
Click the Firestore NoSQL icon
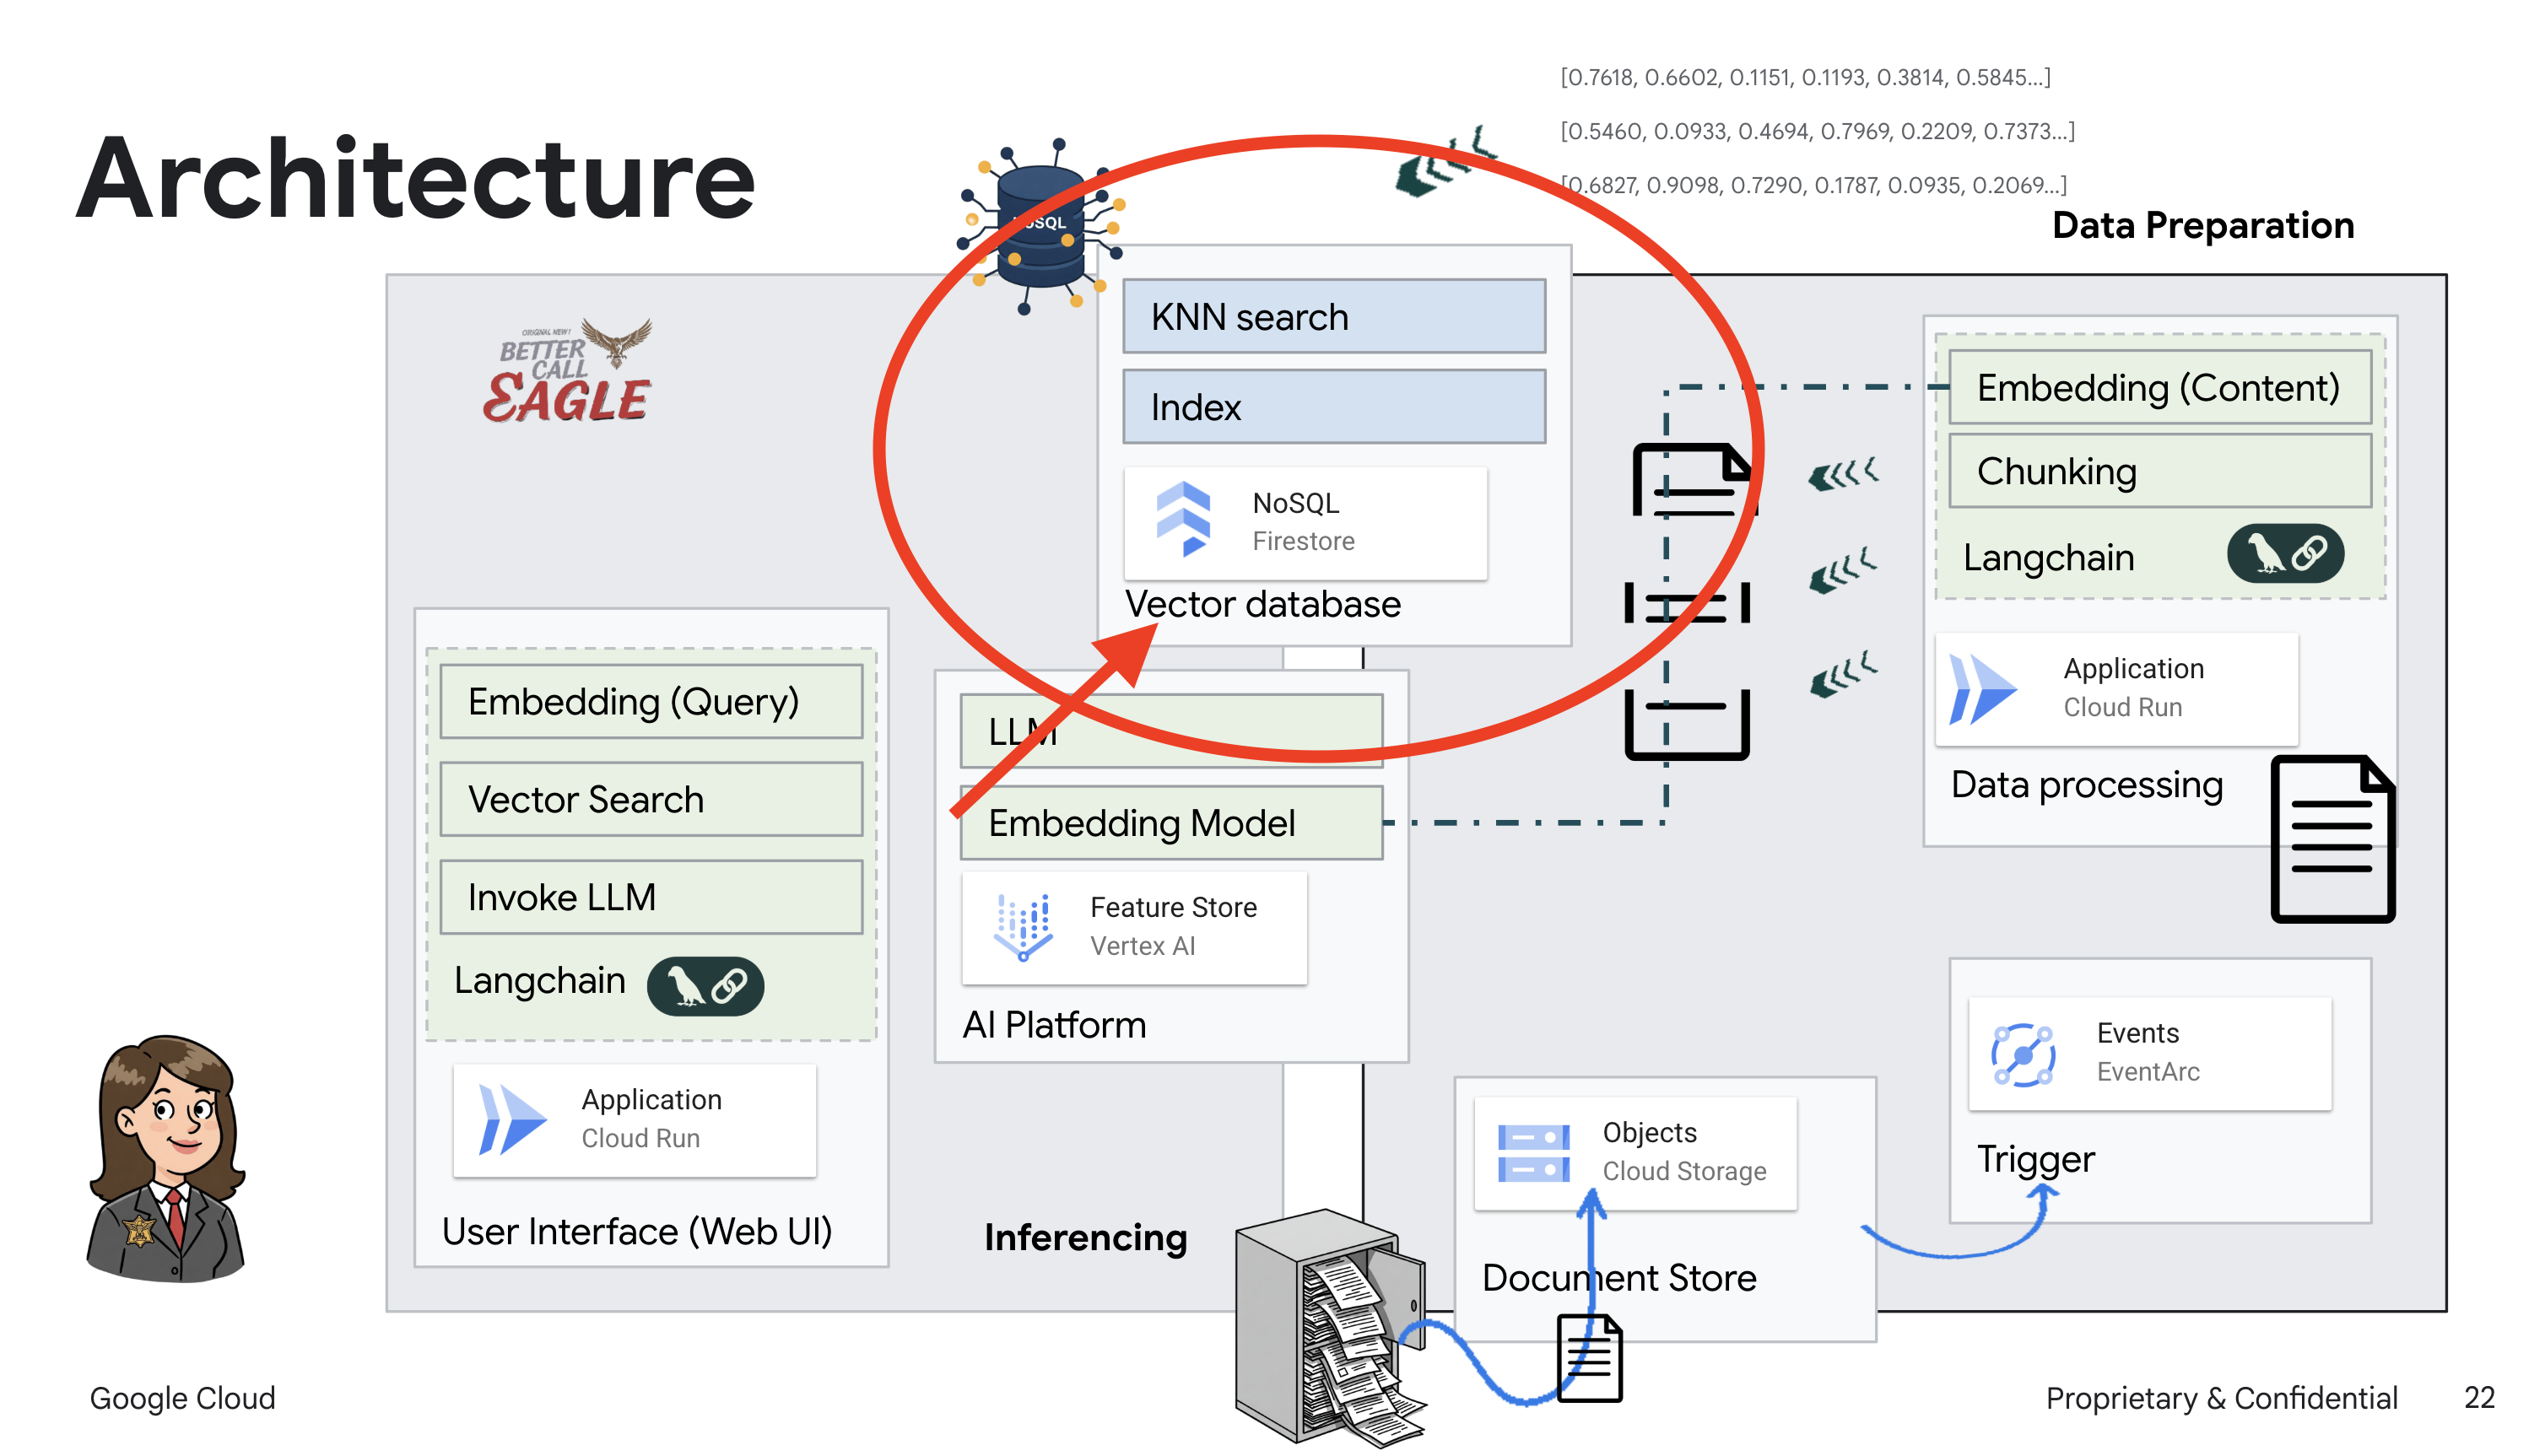[x=1183, y=519]
